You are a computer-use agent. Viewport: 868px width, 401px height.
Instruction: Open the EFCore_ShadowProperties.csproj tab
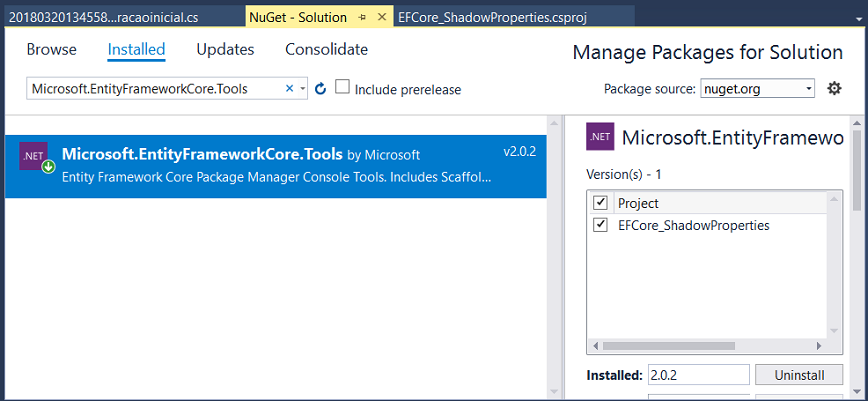[514, 17]
